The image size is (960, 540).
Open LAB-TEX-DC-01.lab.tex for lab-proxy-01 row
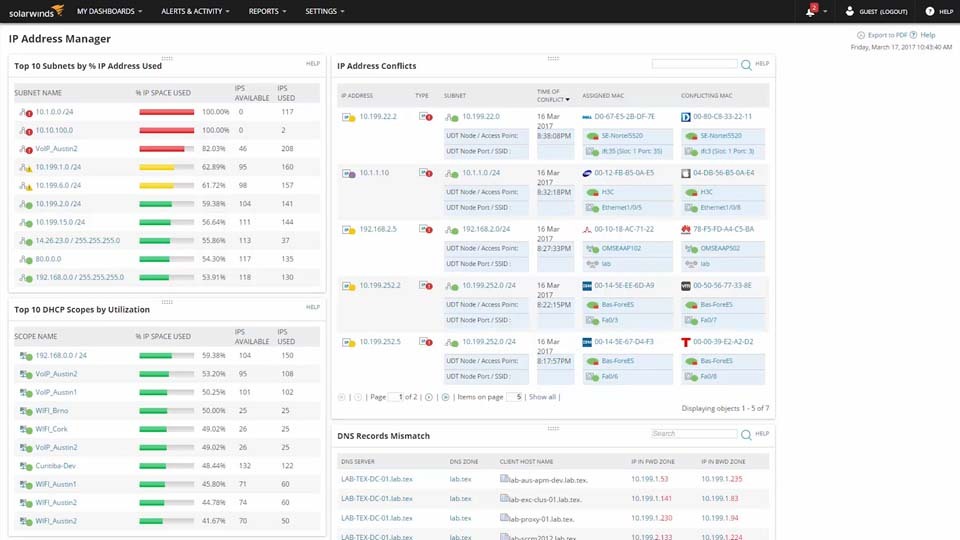[x=377, y=518]
